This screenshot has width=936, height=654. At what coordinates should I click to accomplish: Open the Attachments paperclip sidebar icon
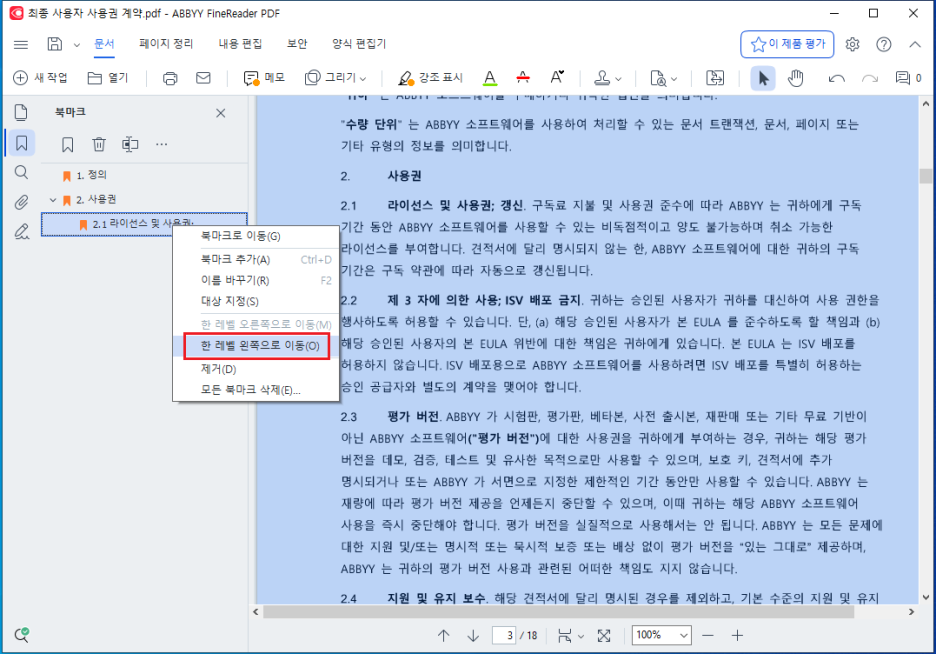tap(21, 202)
